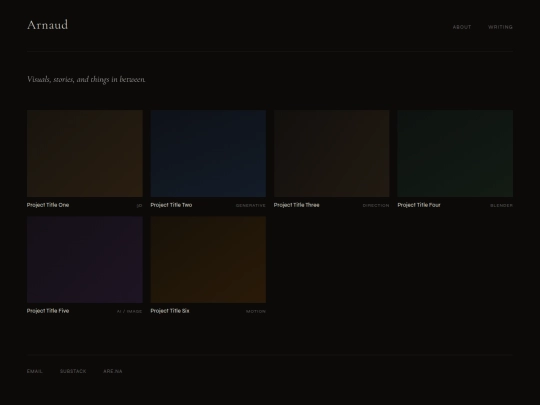Open the Writing page
Image resolution: width=540 pixels, height=405 pixels.
coord(500,27)
